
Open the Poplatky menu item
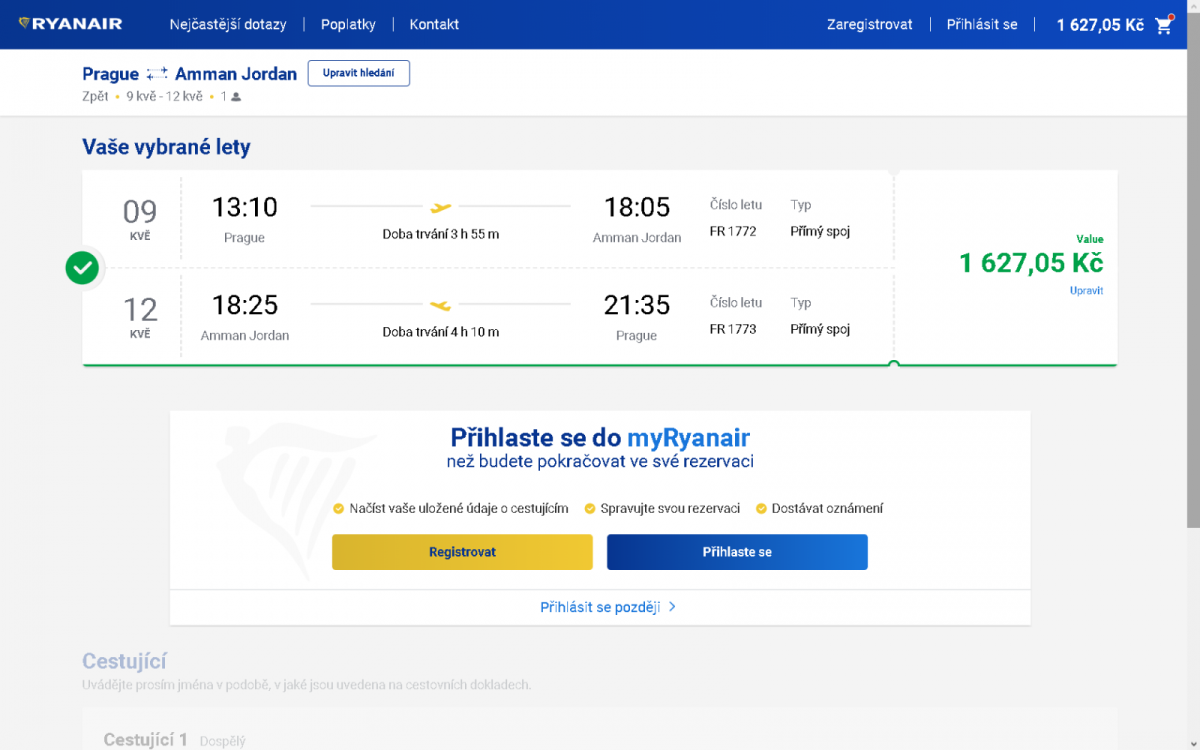point(348,24)
